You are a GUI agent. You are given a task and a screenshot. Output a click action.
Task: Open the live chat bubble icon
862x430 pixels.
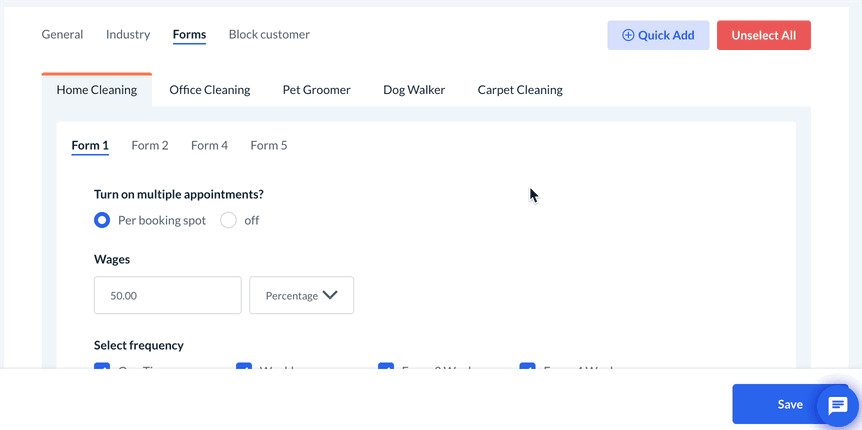pyautogui.click(x=838, y=406)
